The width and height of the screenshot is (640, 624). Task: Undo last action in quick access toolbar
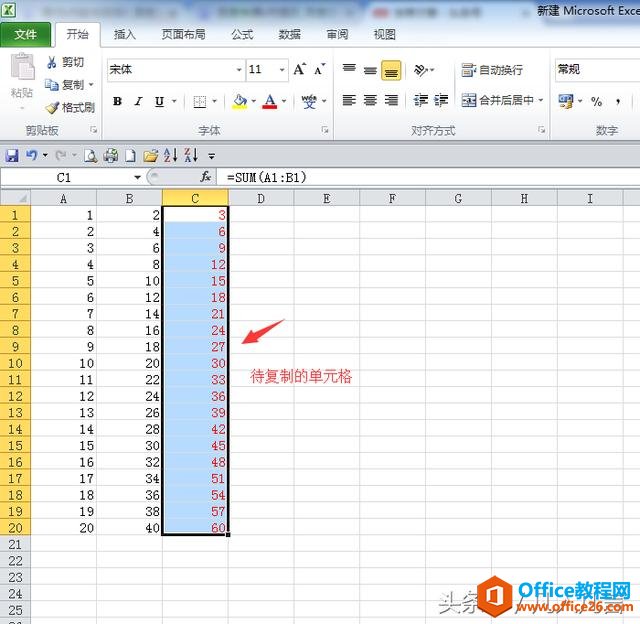tap(31, 155)
